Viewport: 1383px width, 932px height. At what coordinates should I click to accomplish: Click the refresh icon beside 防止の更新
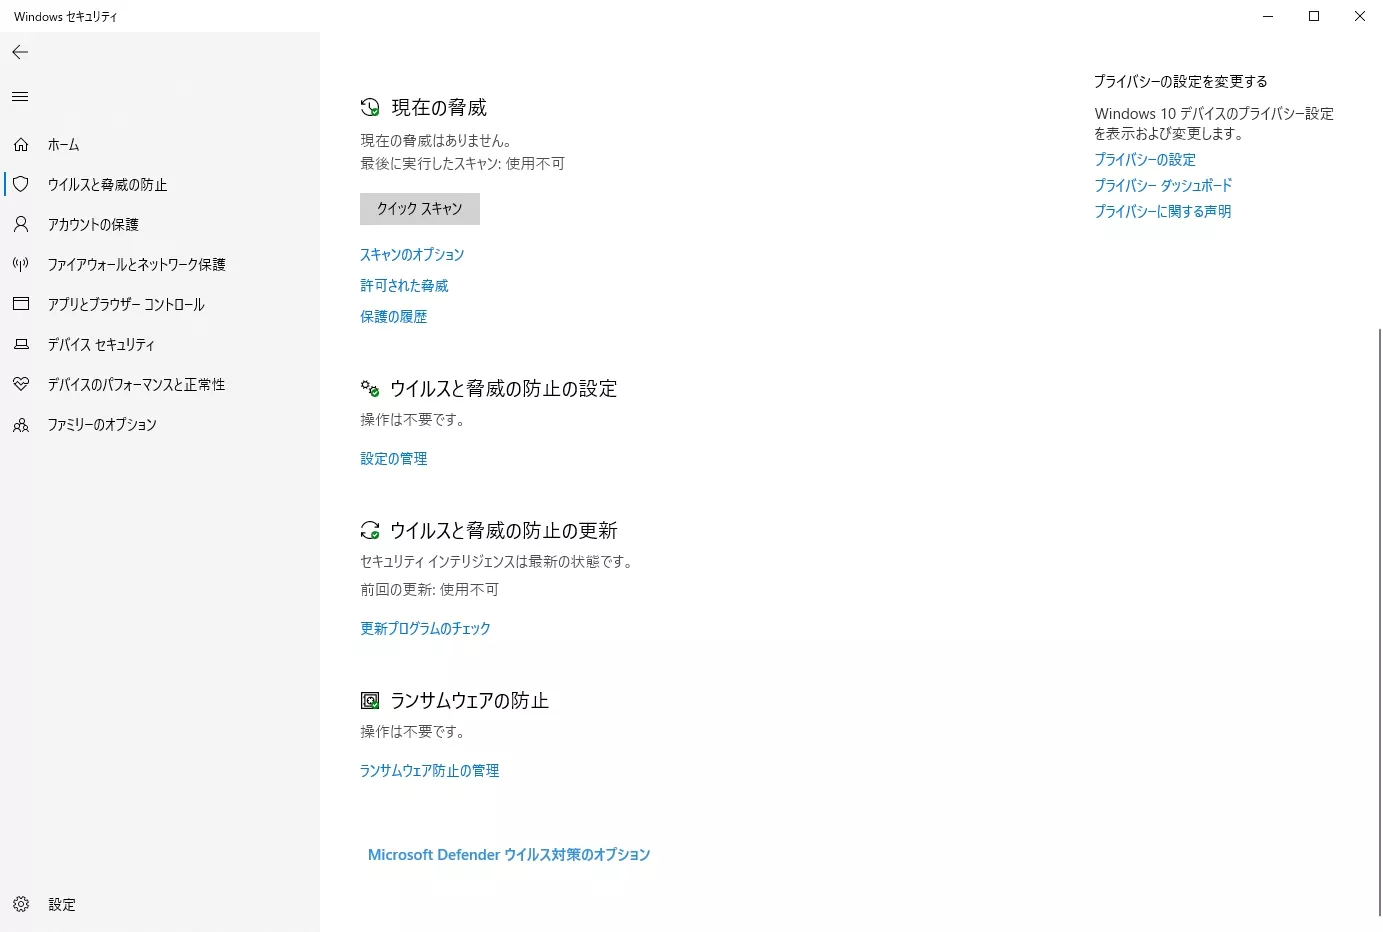tap(370, 530)
